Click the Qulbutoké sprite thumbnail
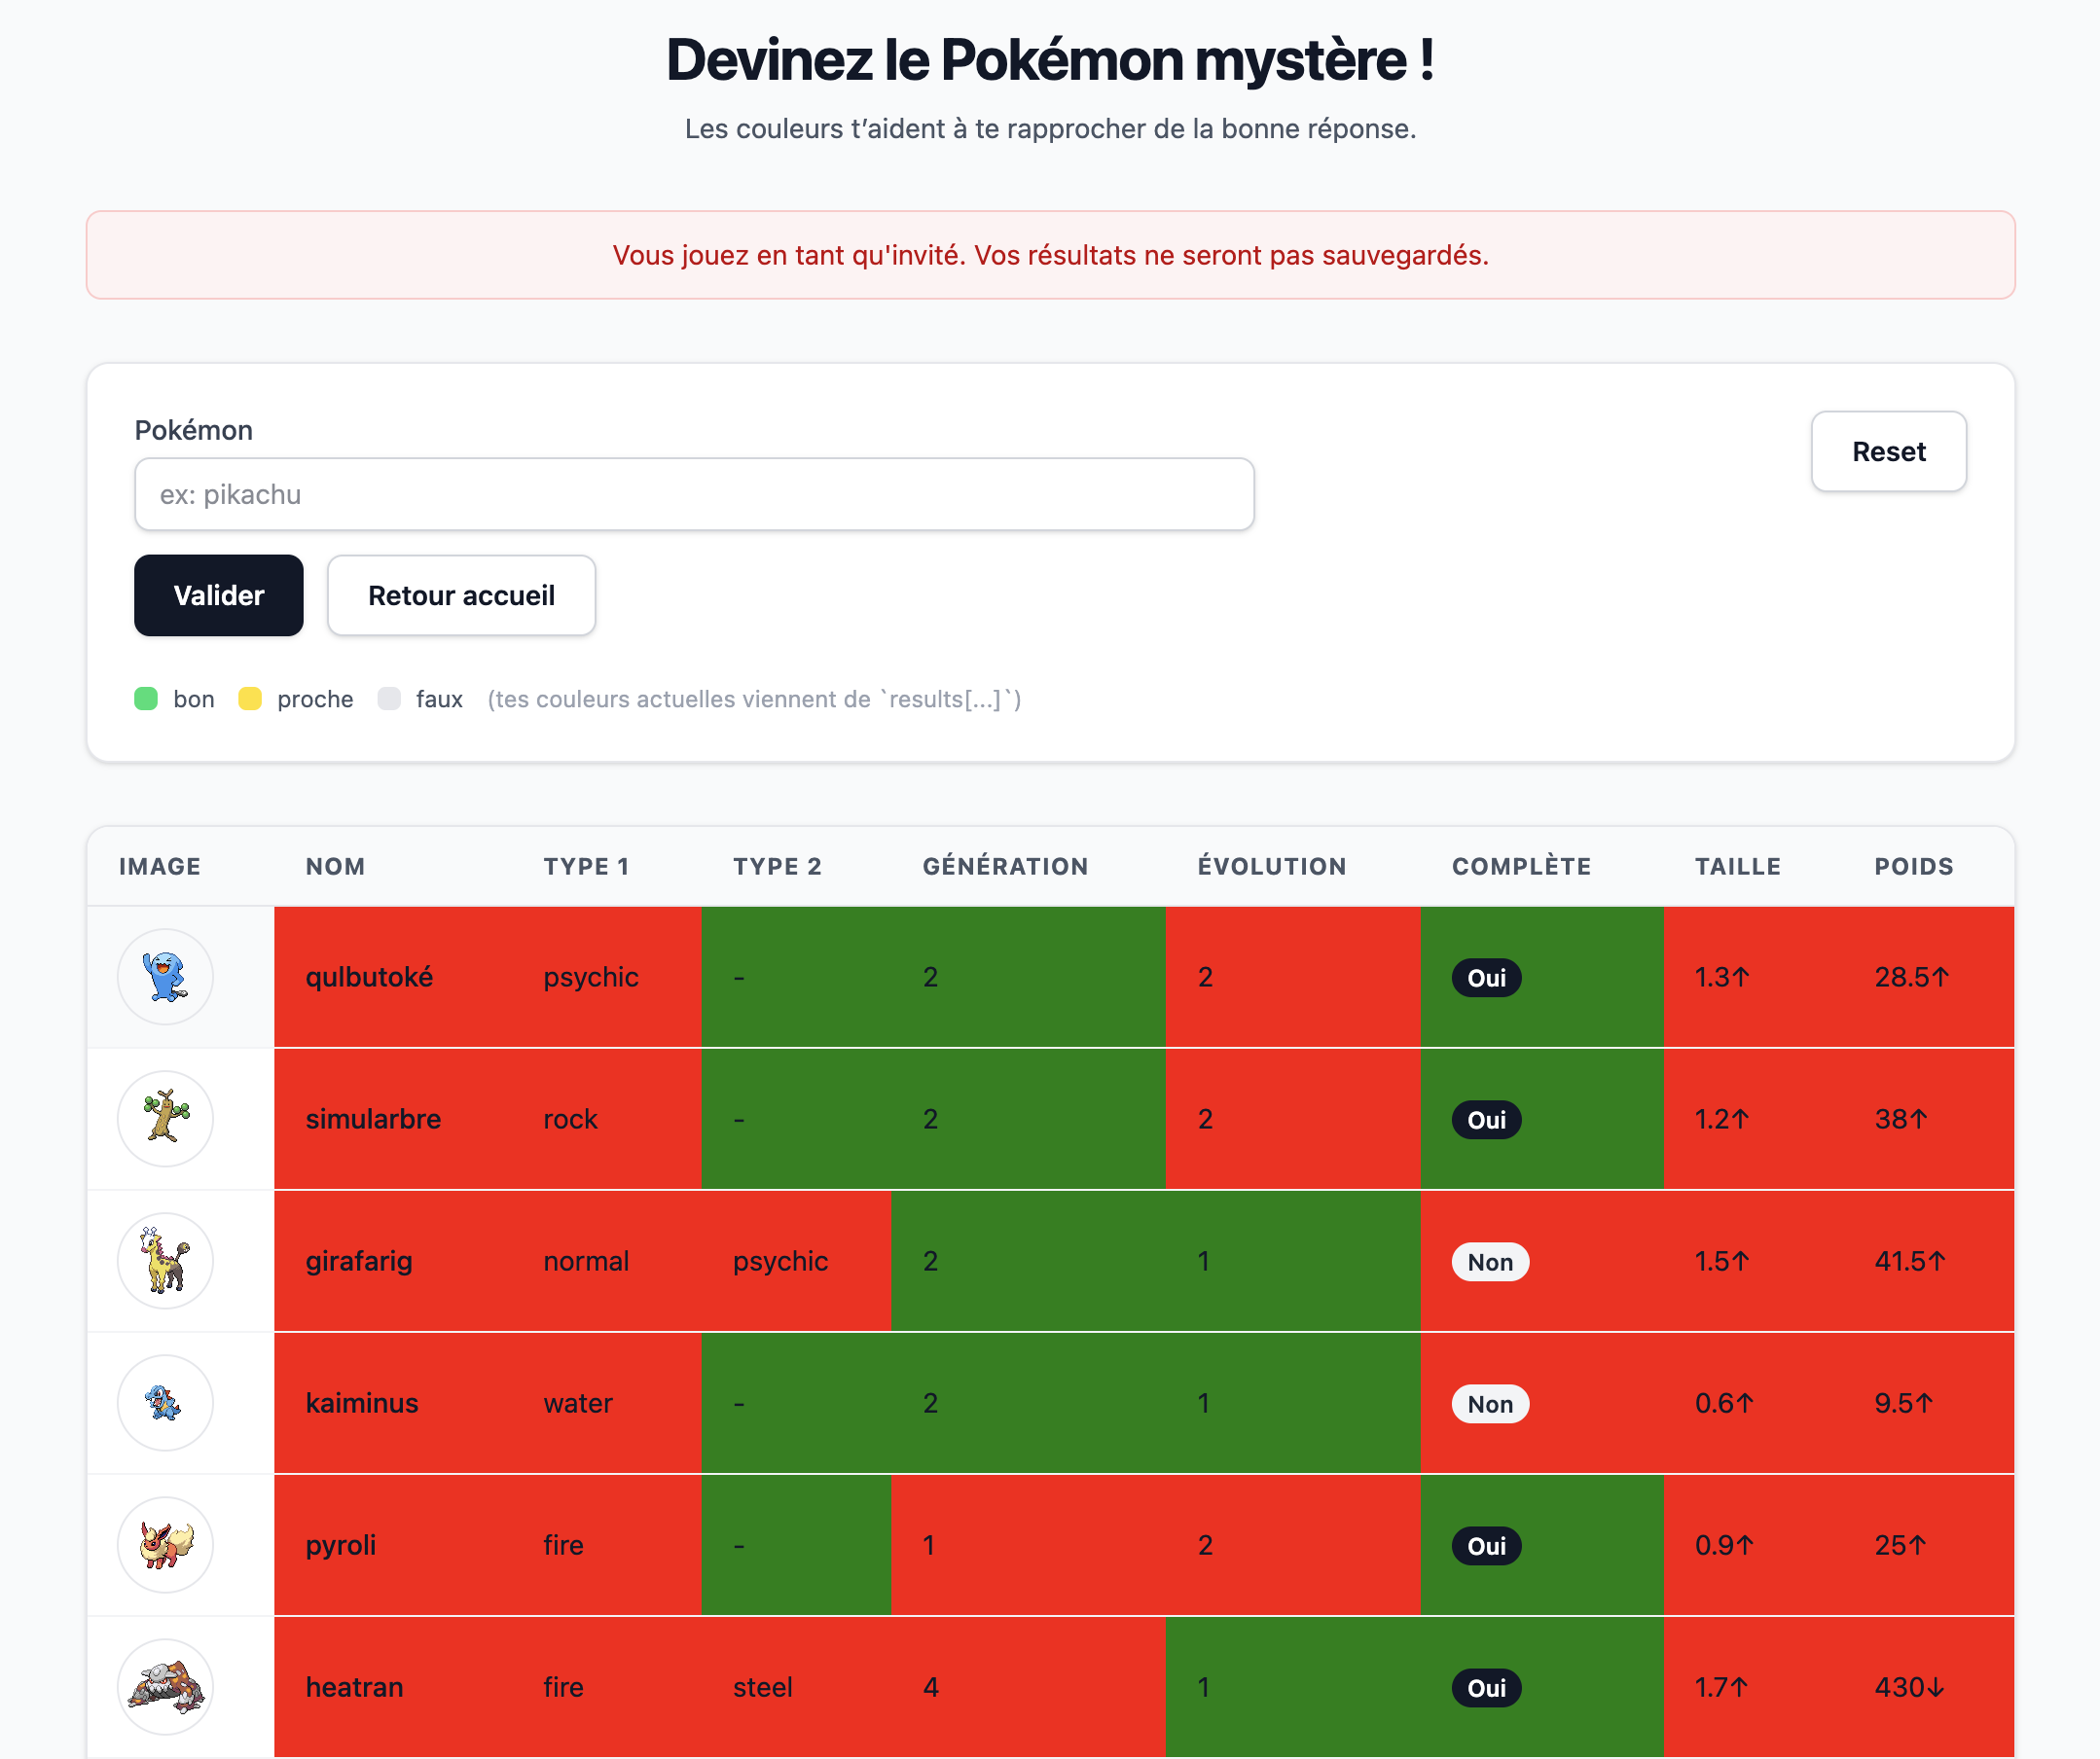The image size is (2100, 1759). tap(165, 977)
